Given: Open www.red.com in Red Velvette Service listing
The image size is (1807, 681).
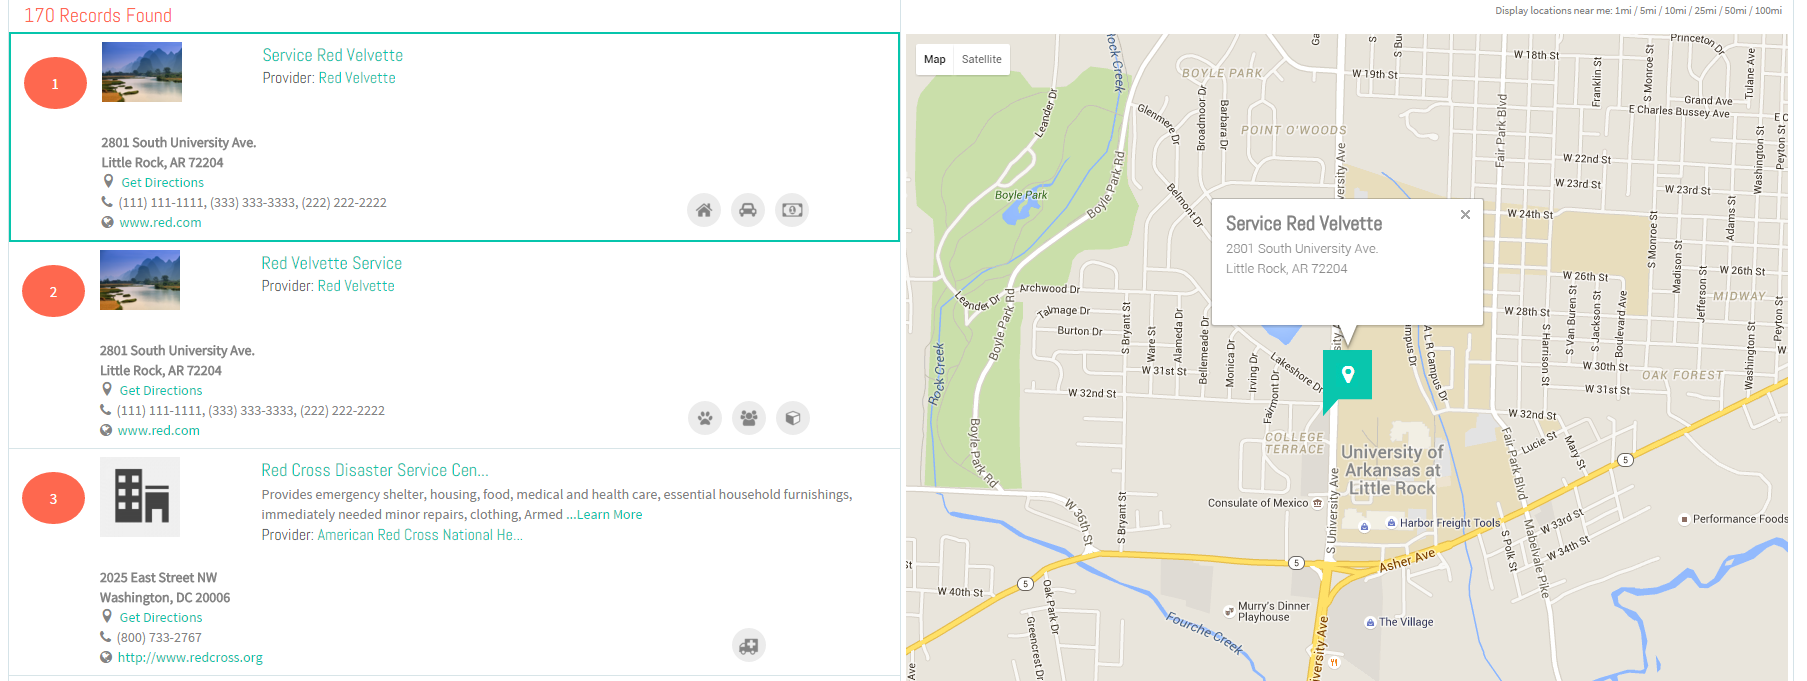Looking at the screenshot, I should pos(158,431).
